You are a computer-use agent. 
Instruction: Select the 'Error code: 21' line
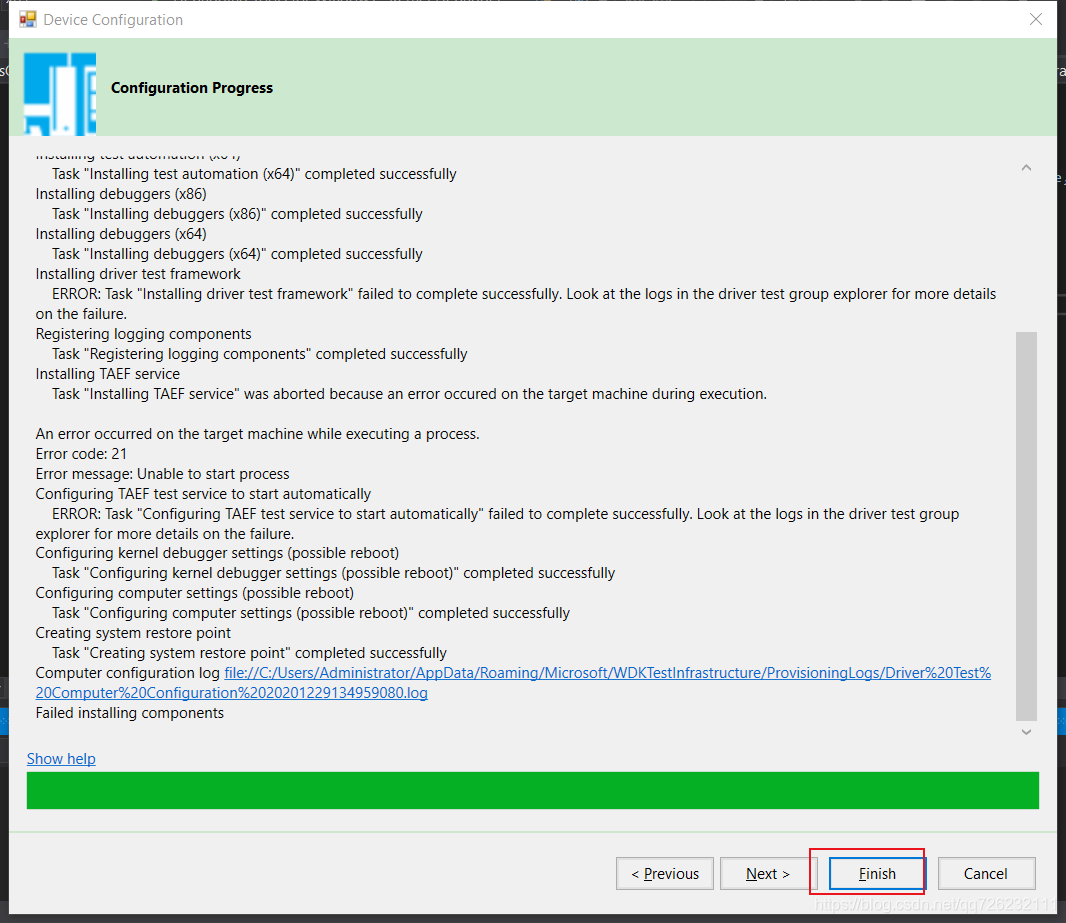pyautogui.click(x=81, y=453)
